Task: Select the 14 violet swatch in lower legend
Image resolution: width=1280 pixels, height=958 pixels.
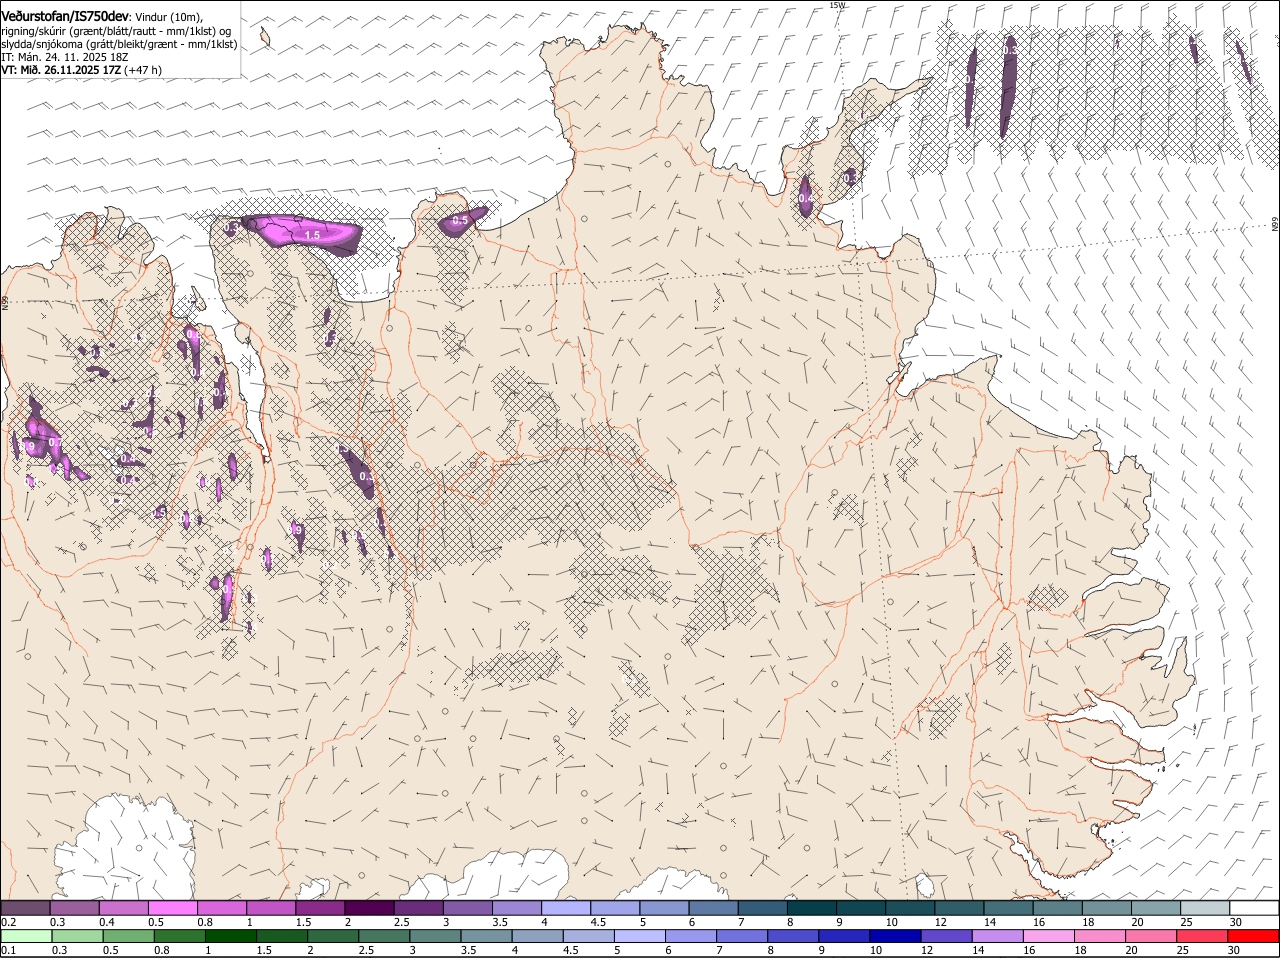Action: pyautogui.click(x=997, y=936)
